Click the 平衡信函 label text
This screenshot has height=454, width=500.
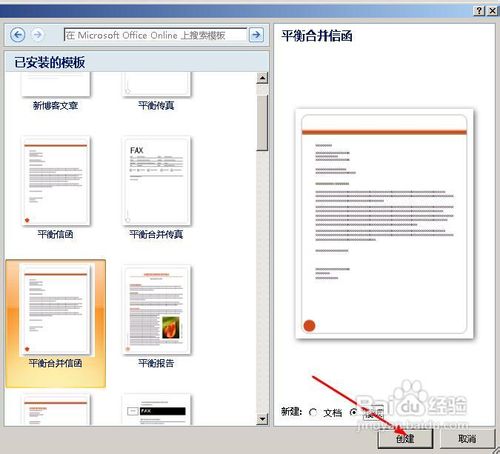pos(55,234)
